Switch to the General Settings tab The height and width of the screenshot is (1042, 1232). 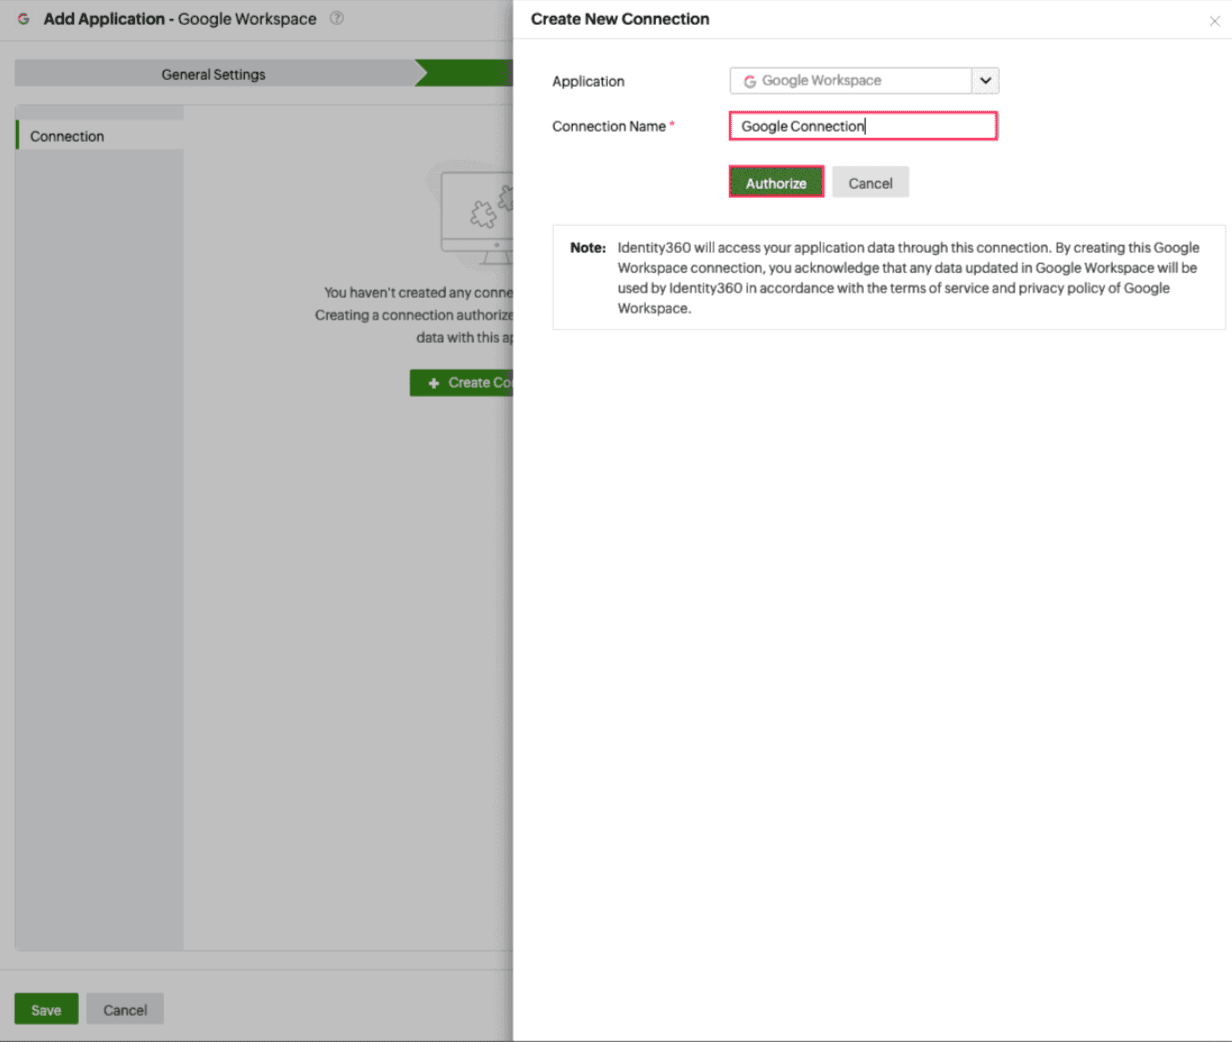point(215,73)
